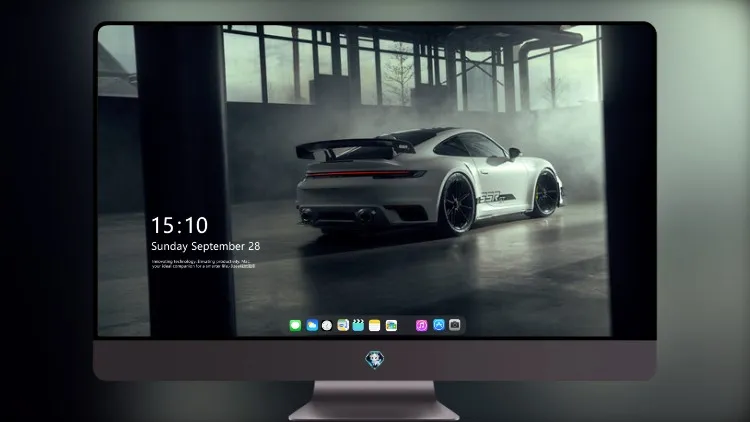
Task: Open the Maps app in the dock
Action: [x=343, y=325]
